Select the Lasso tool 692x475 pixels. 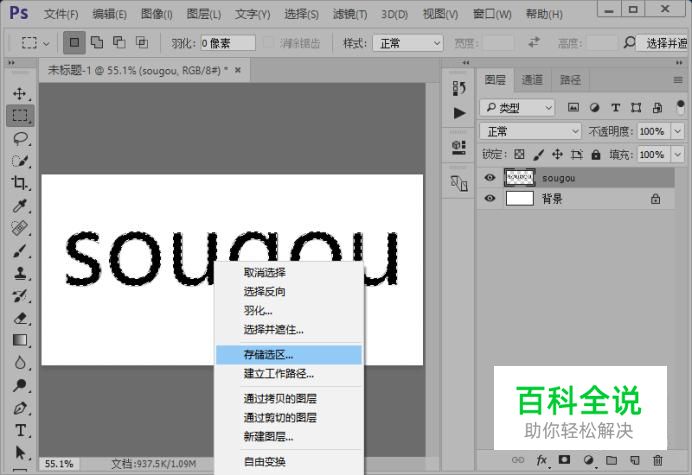point(20,139)
